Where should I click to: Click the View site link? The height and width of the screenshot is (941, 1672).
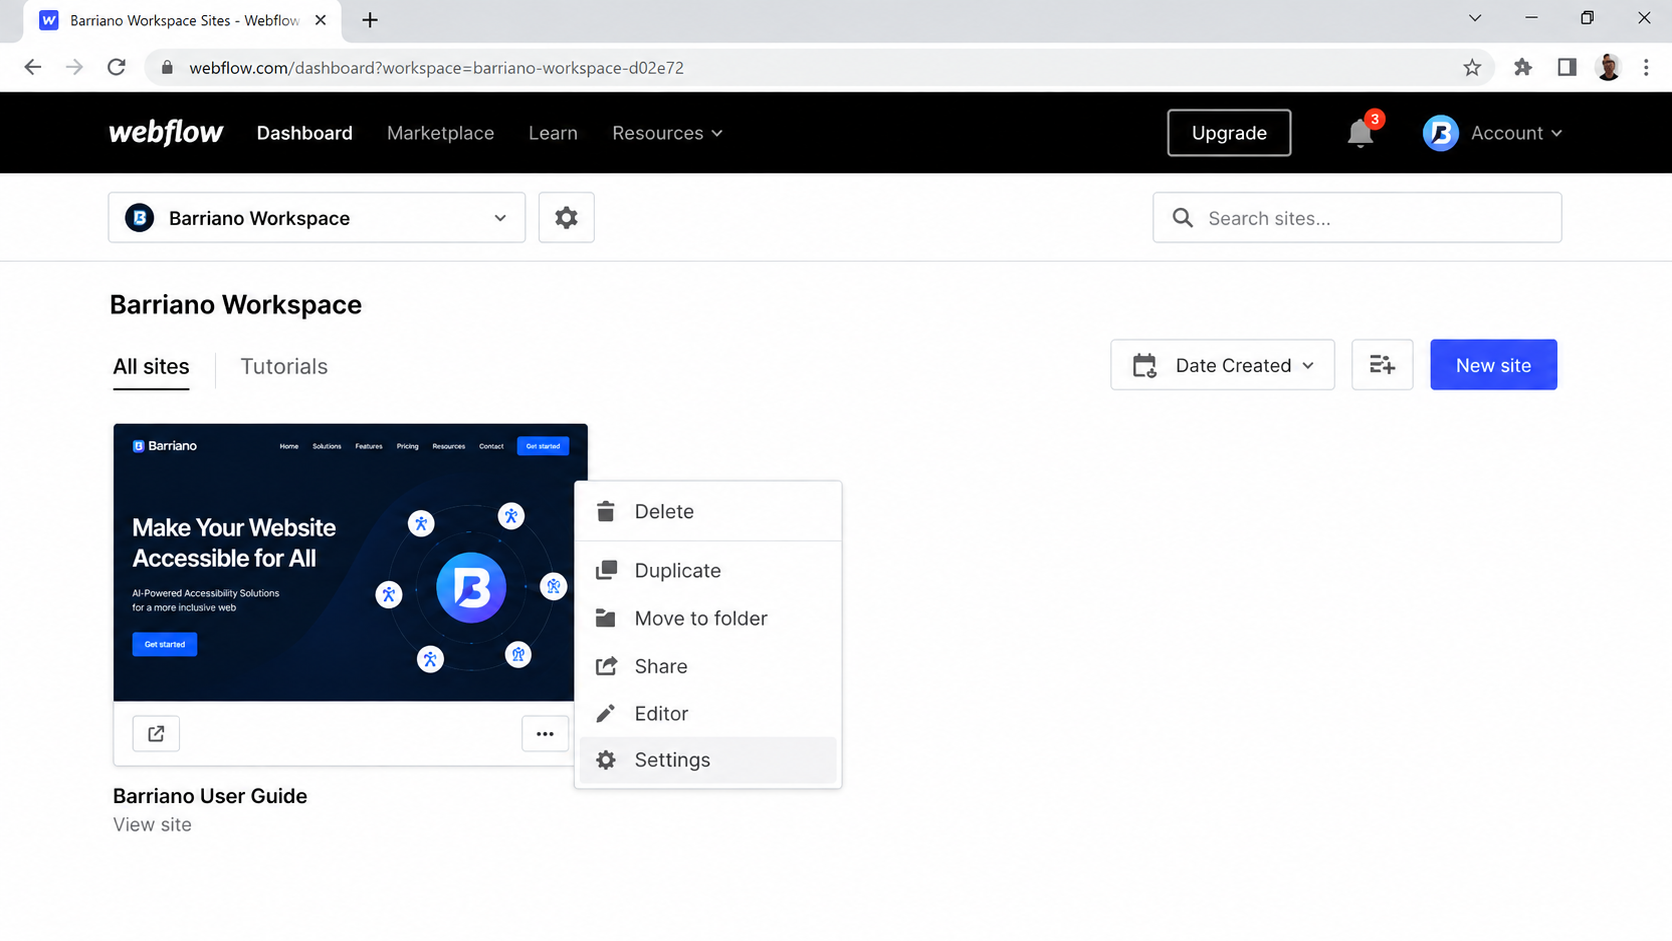click(152, 825)
